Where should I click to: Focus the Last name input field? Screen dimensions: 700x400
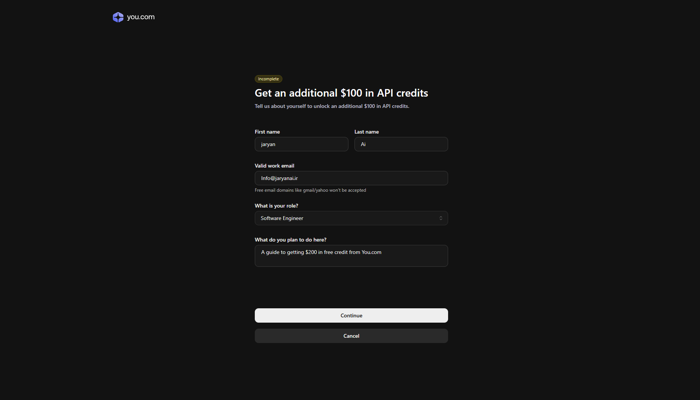point(401,144)
